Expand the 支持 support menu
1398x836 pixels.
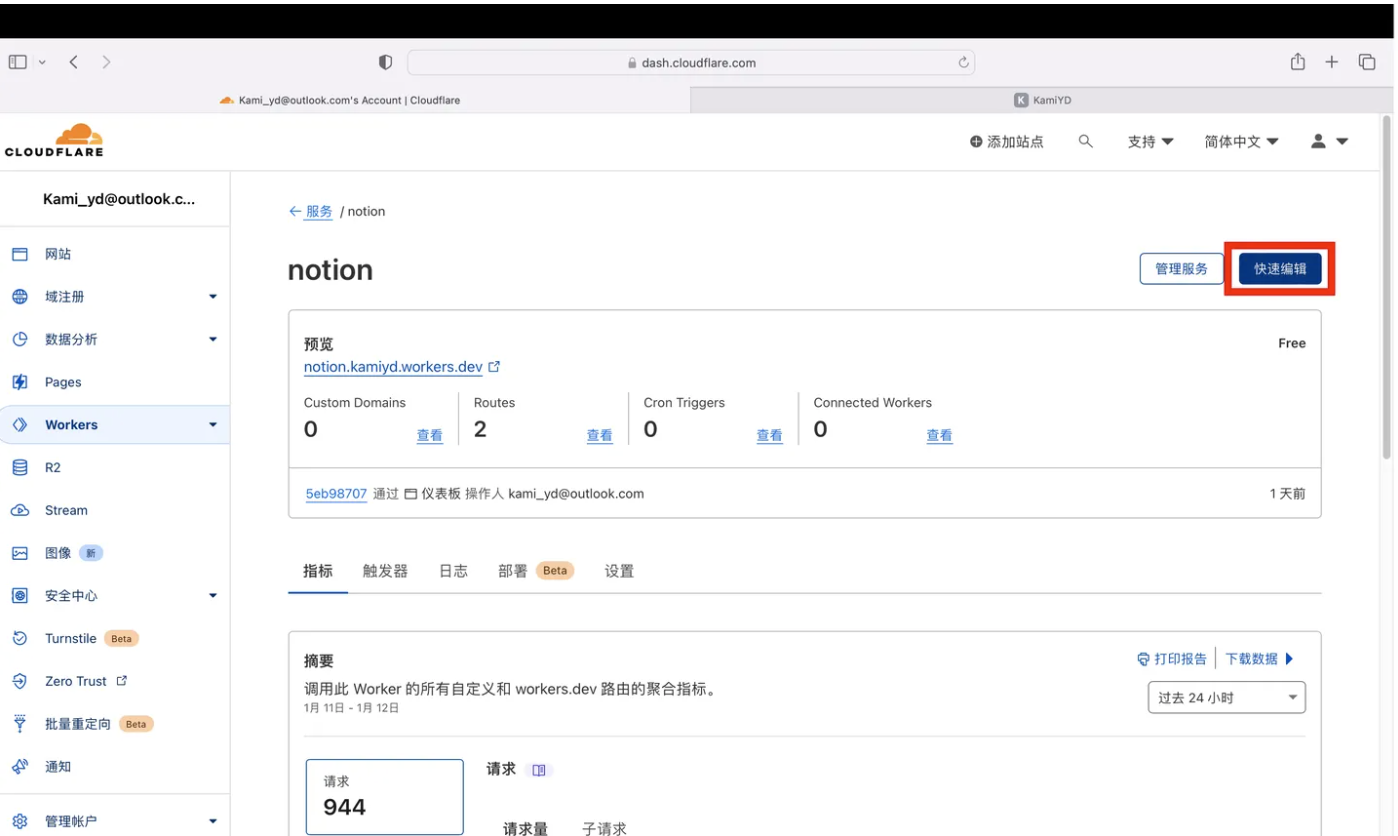click(x=1150, y=142)
